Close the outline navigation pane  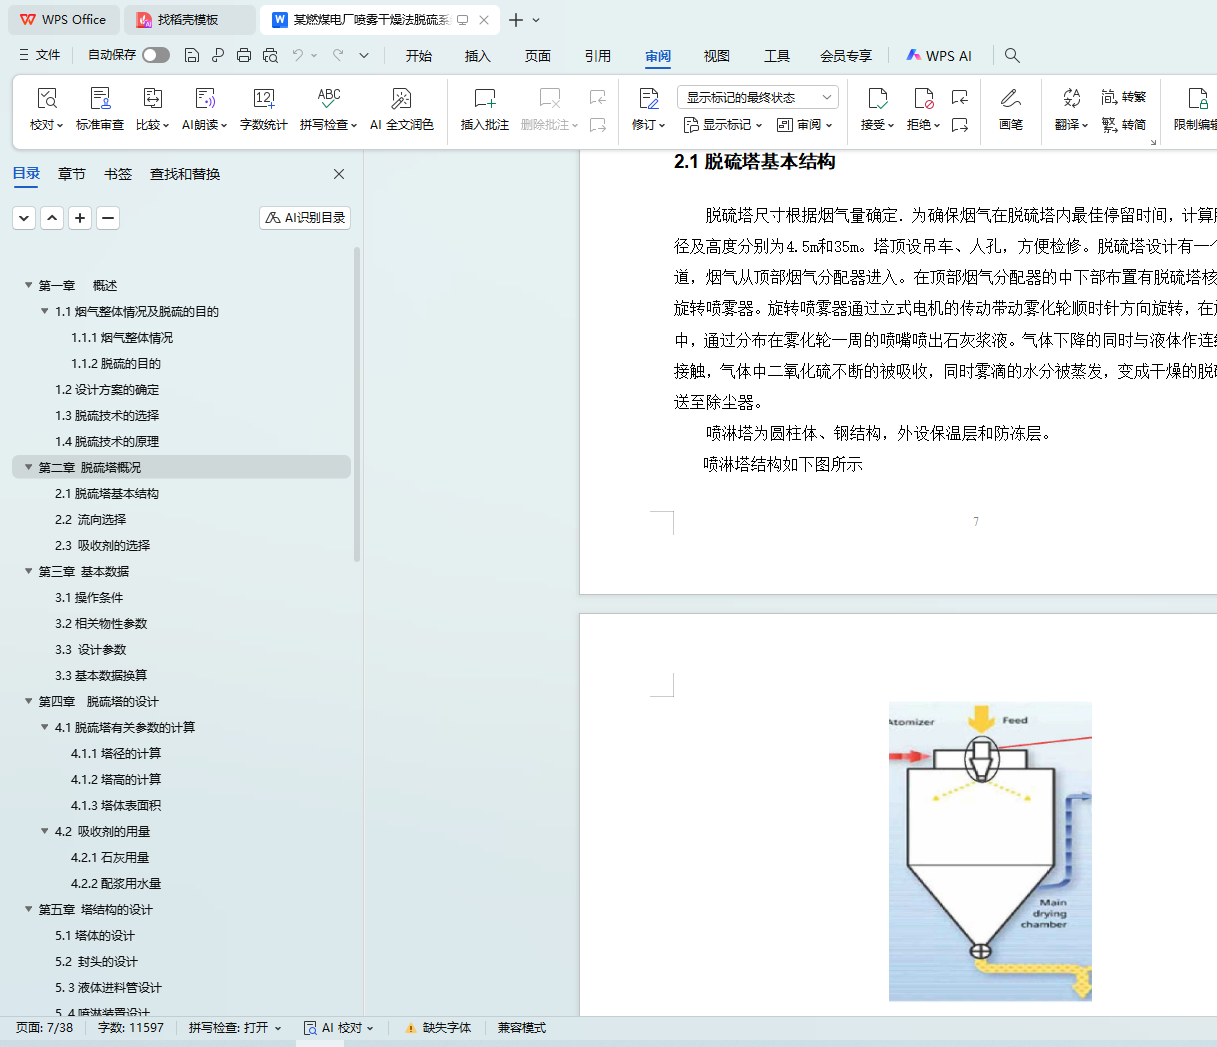[x=339, y=174]
